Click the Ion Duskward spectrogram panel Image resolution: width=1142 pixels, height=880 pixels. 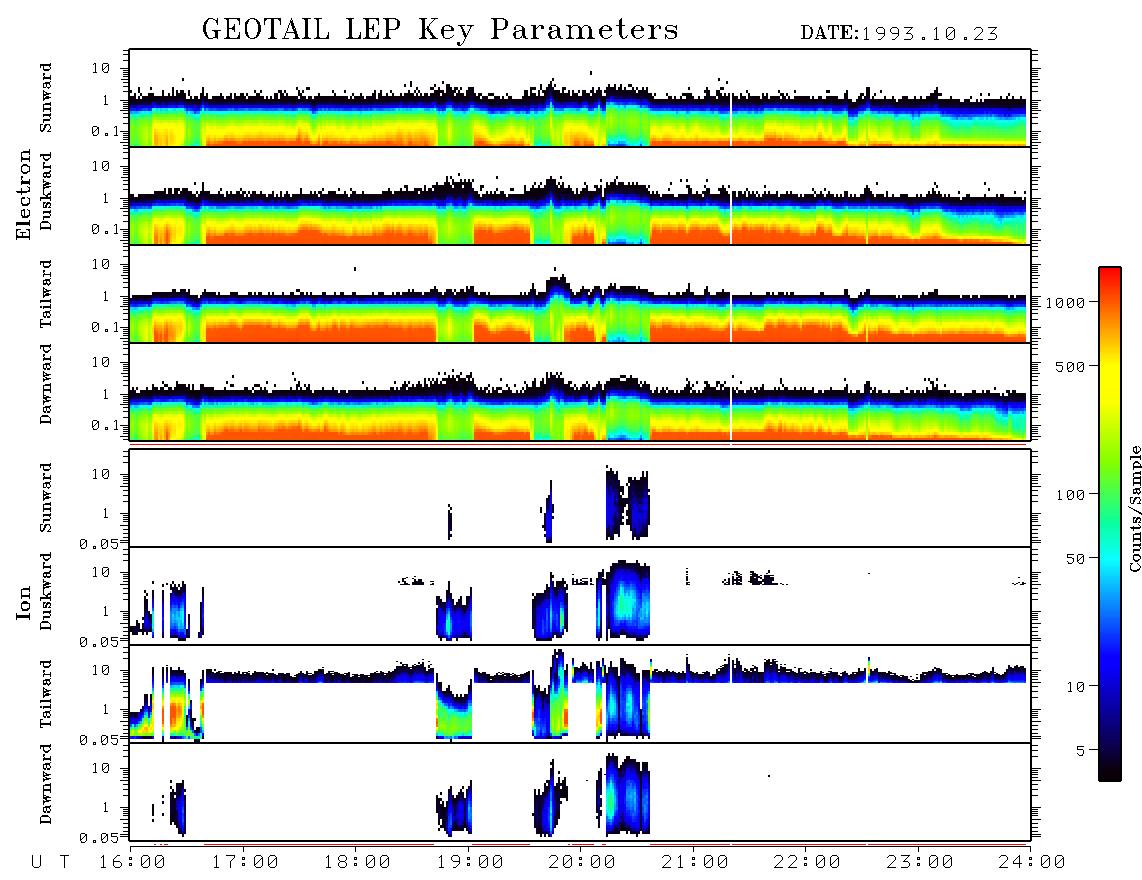pyautogui.click(x=580, y=596)
